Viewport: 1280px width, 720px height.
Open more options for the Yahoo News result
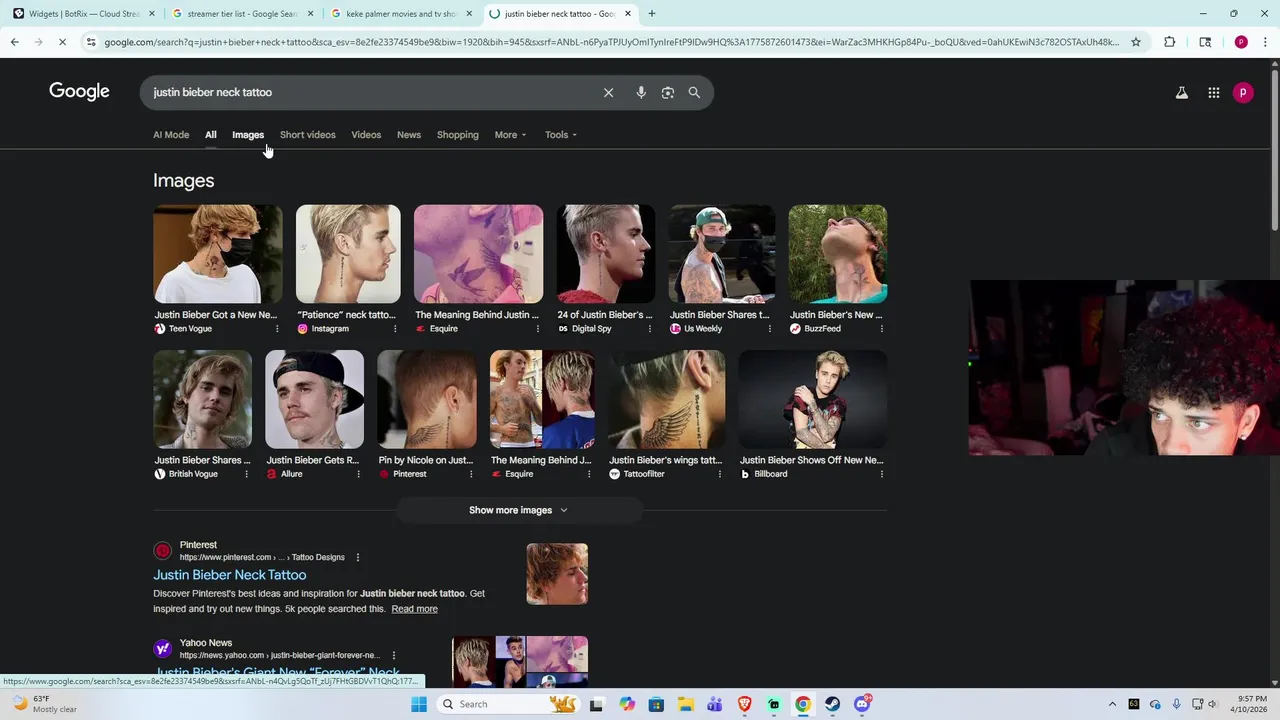(393, 655)
